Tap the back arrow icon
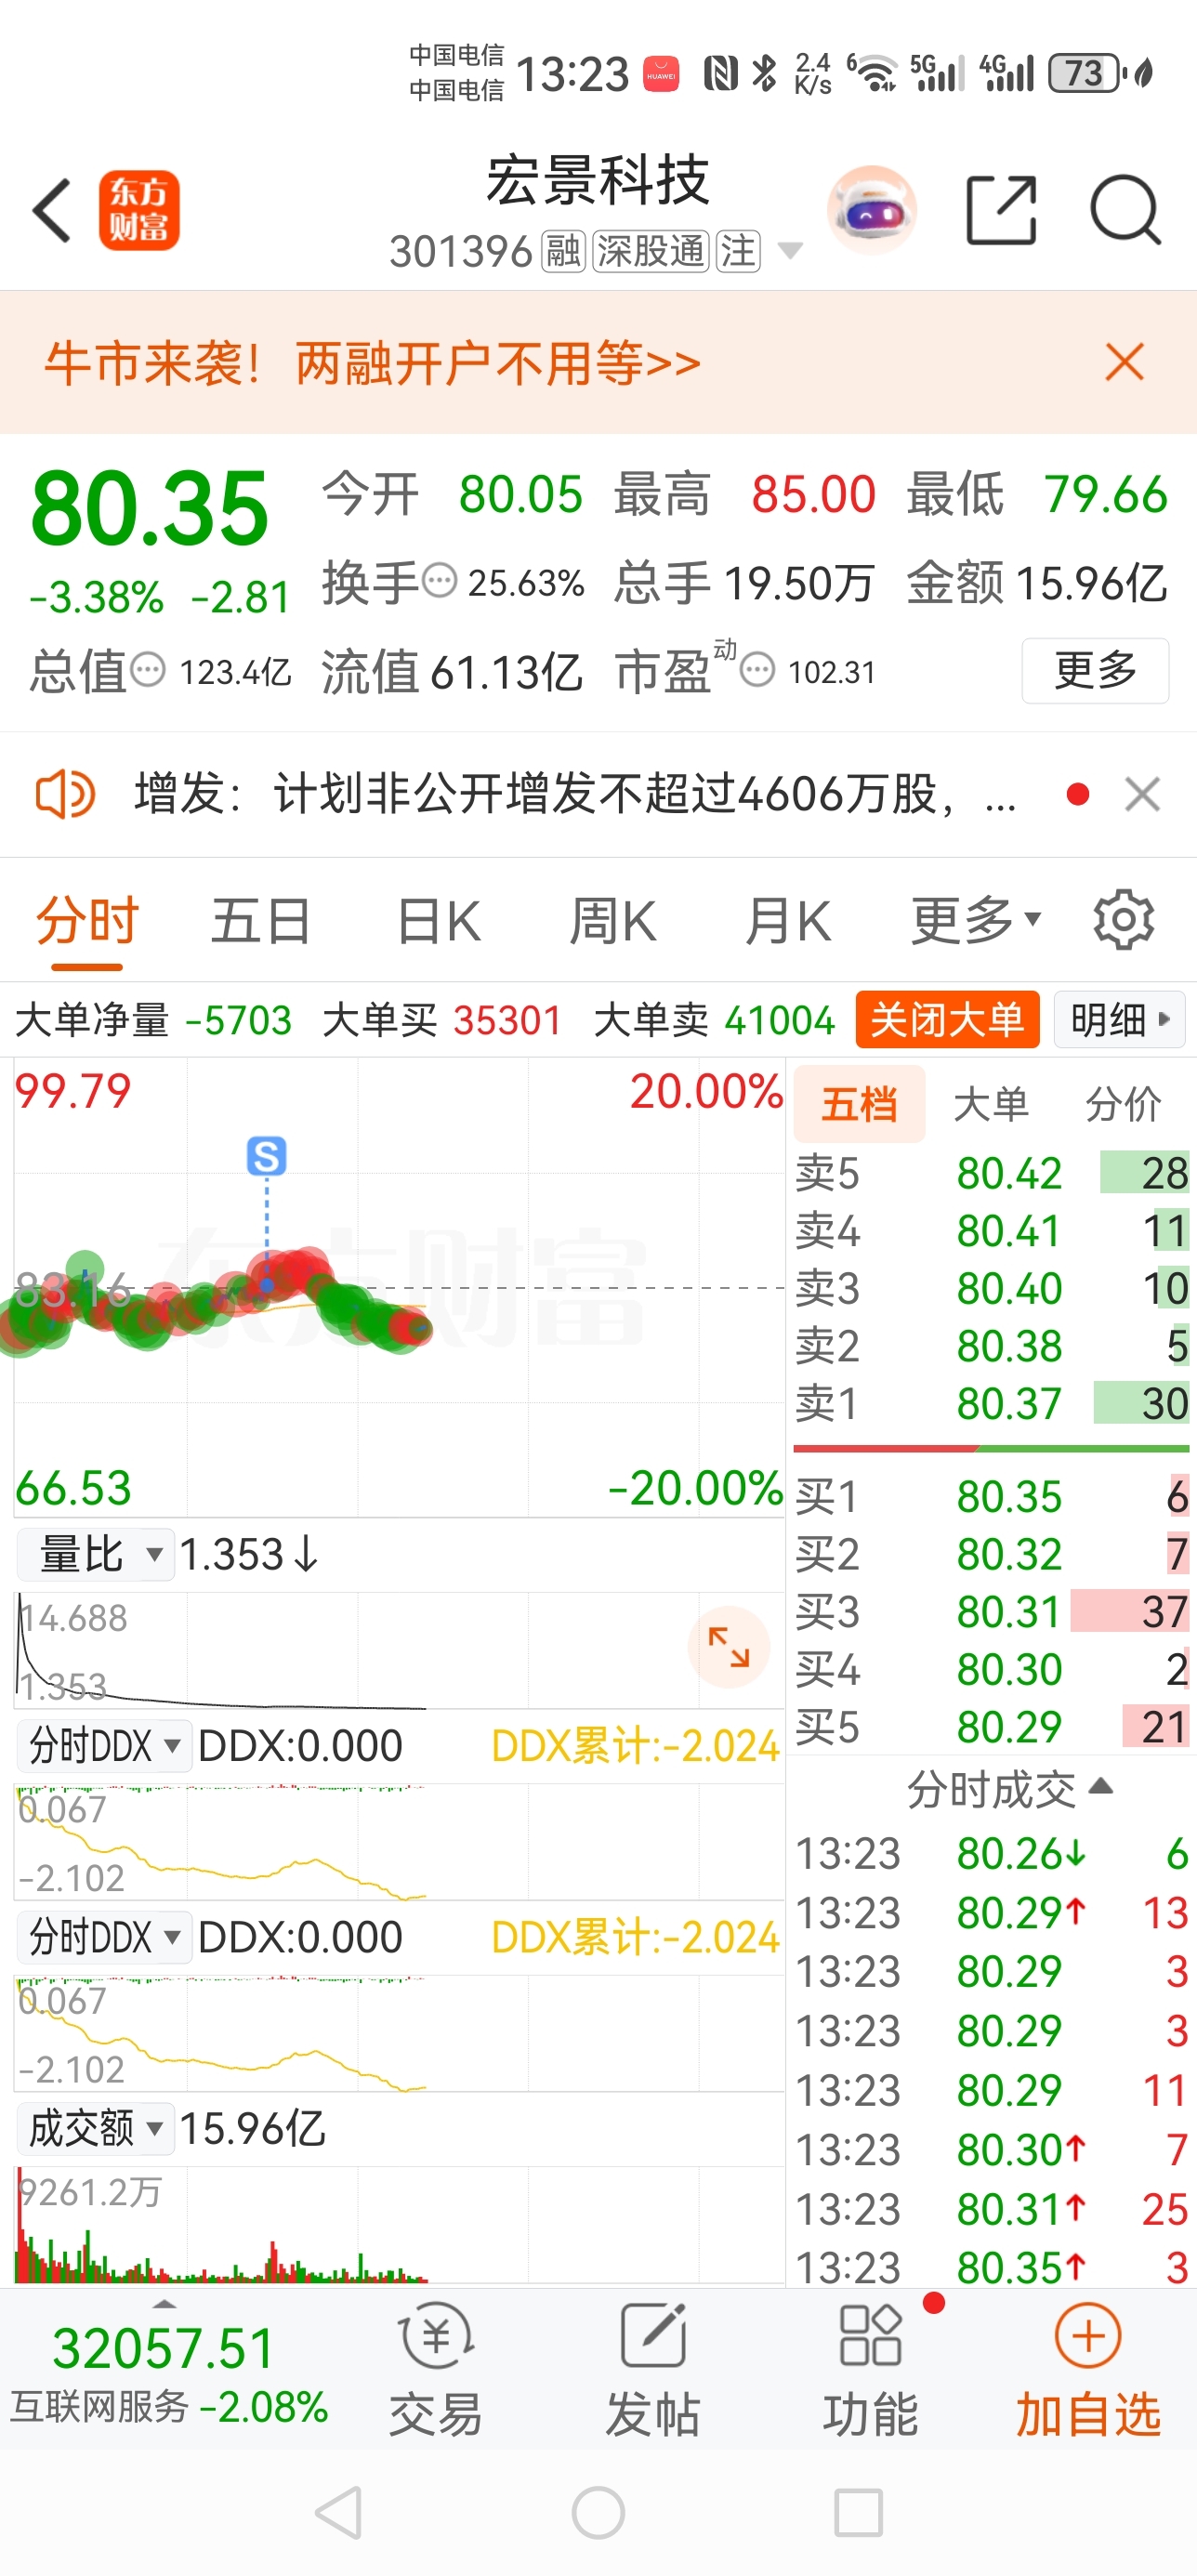1197x2576 pixels. 52,210
